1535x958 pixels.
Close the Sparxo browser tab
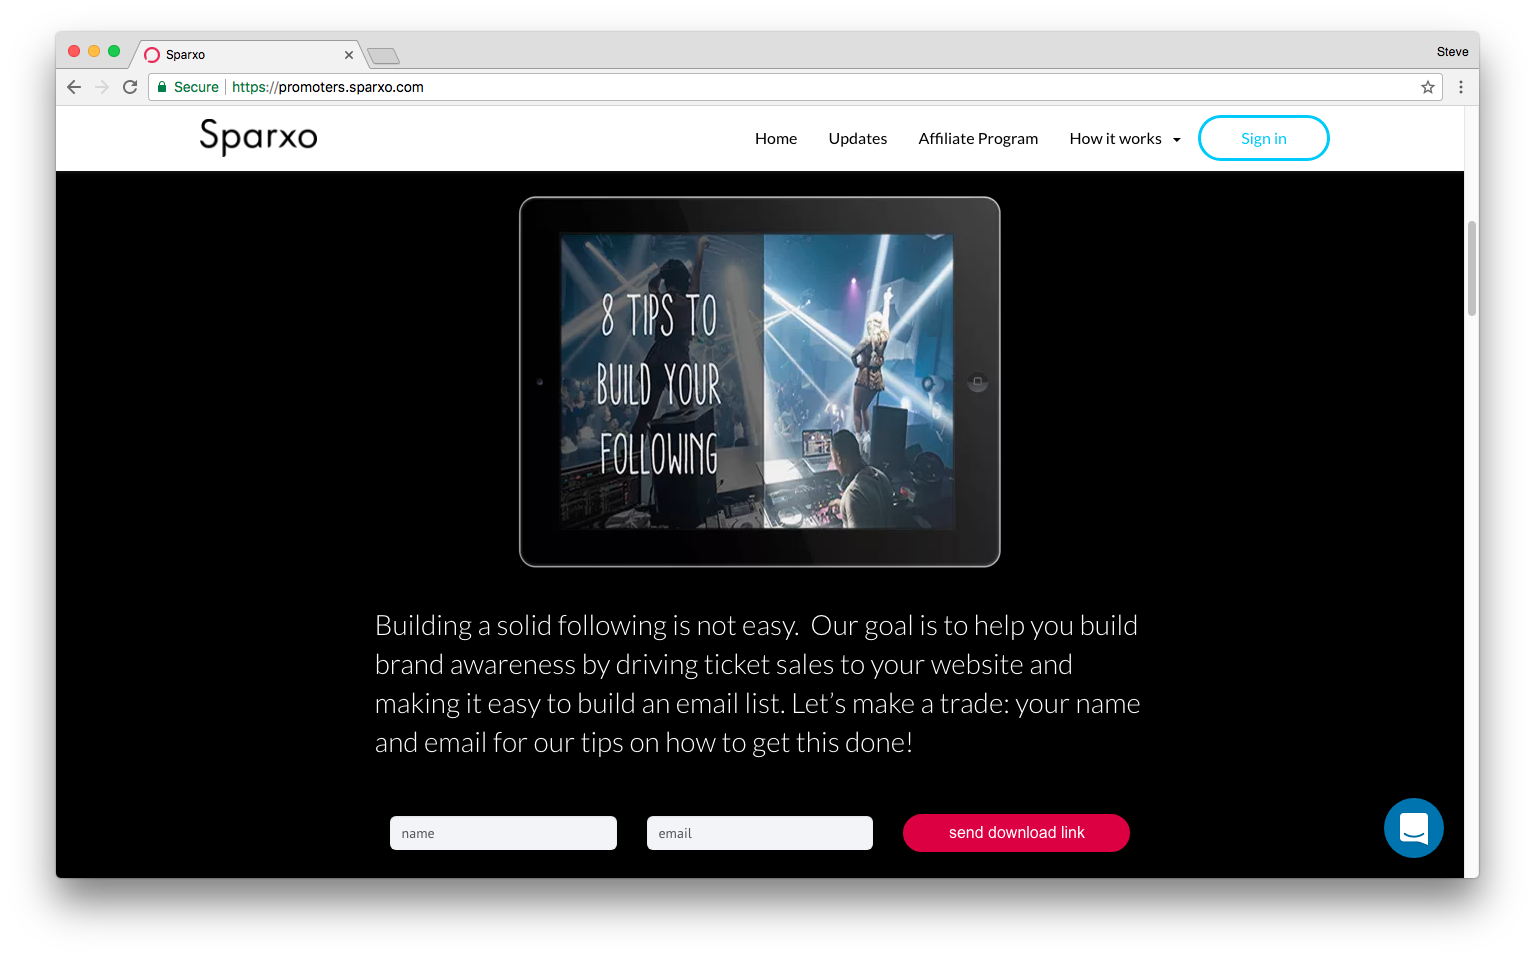[349, 55]
